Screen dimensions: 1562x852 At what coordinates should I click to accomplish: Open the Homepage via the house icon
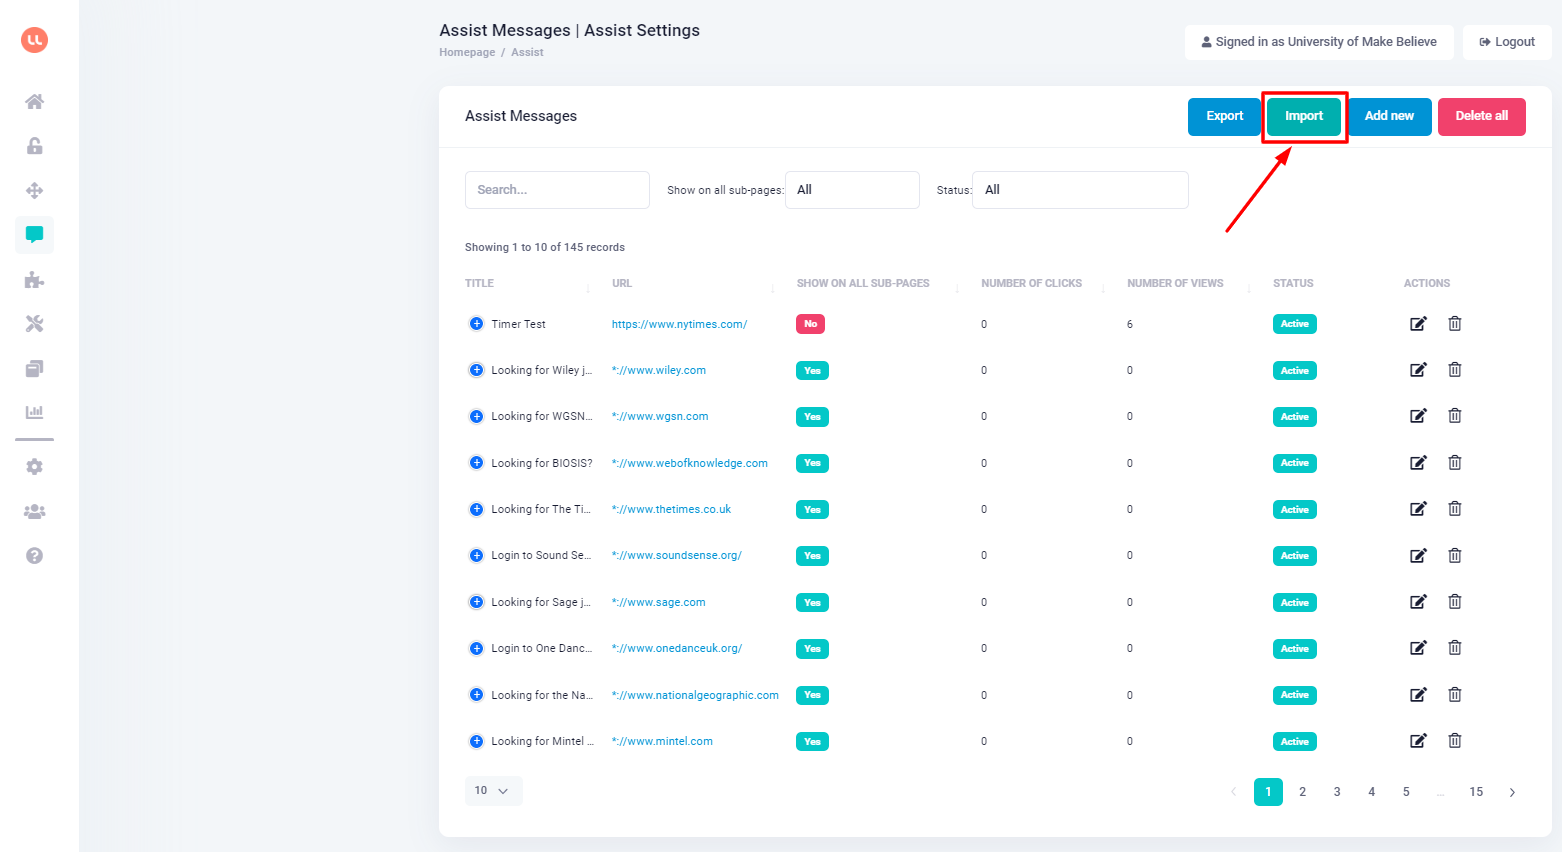click(x=34, y=101)
